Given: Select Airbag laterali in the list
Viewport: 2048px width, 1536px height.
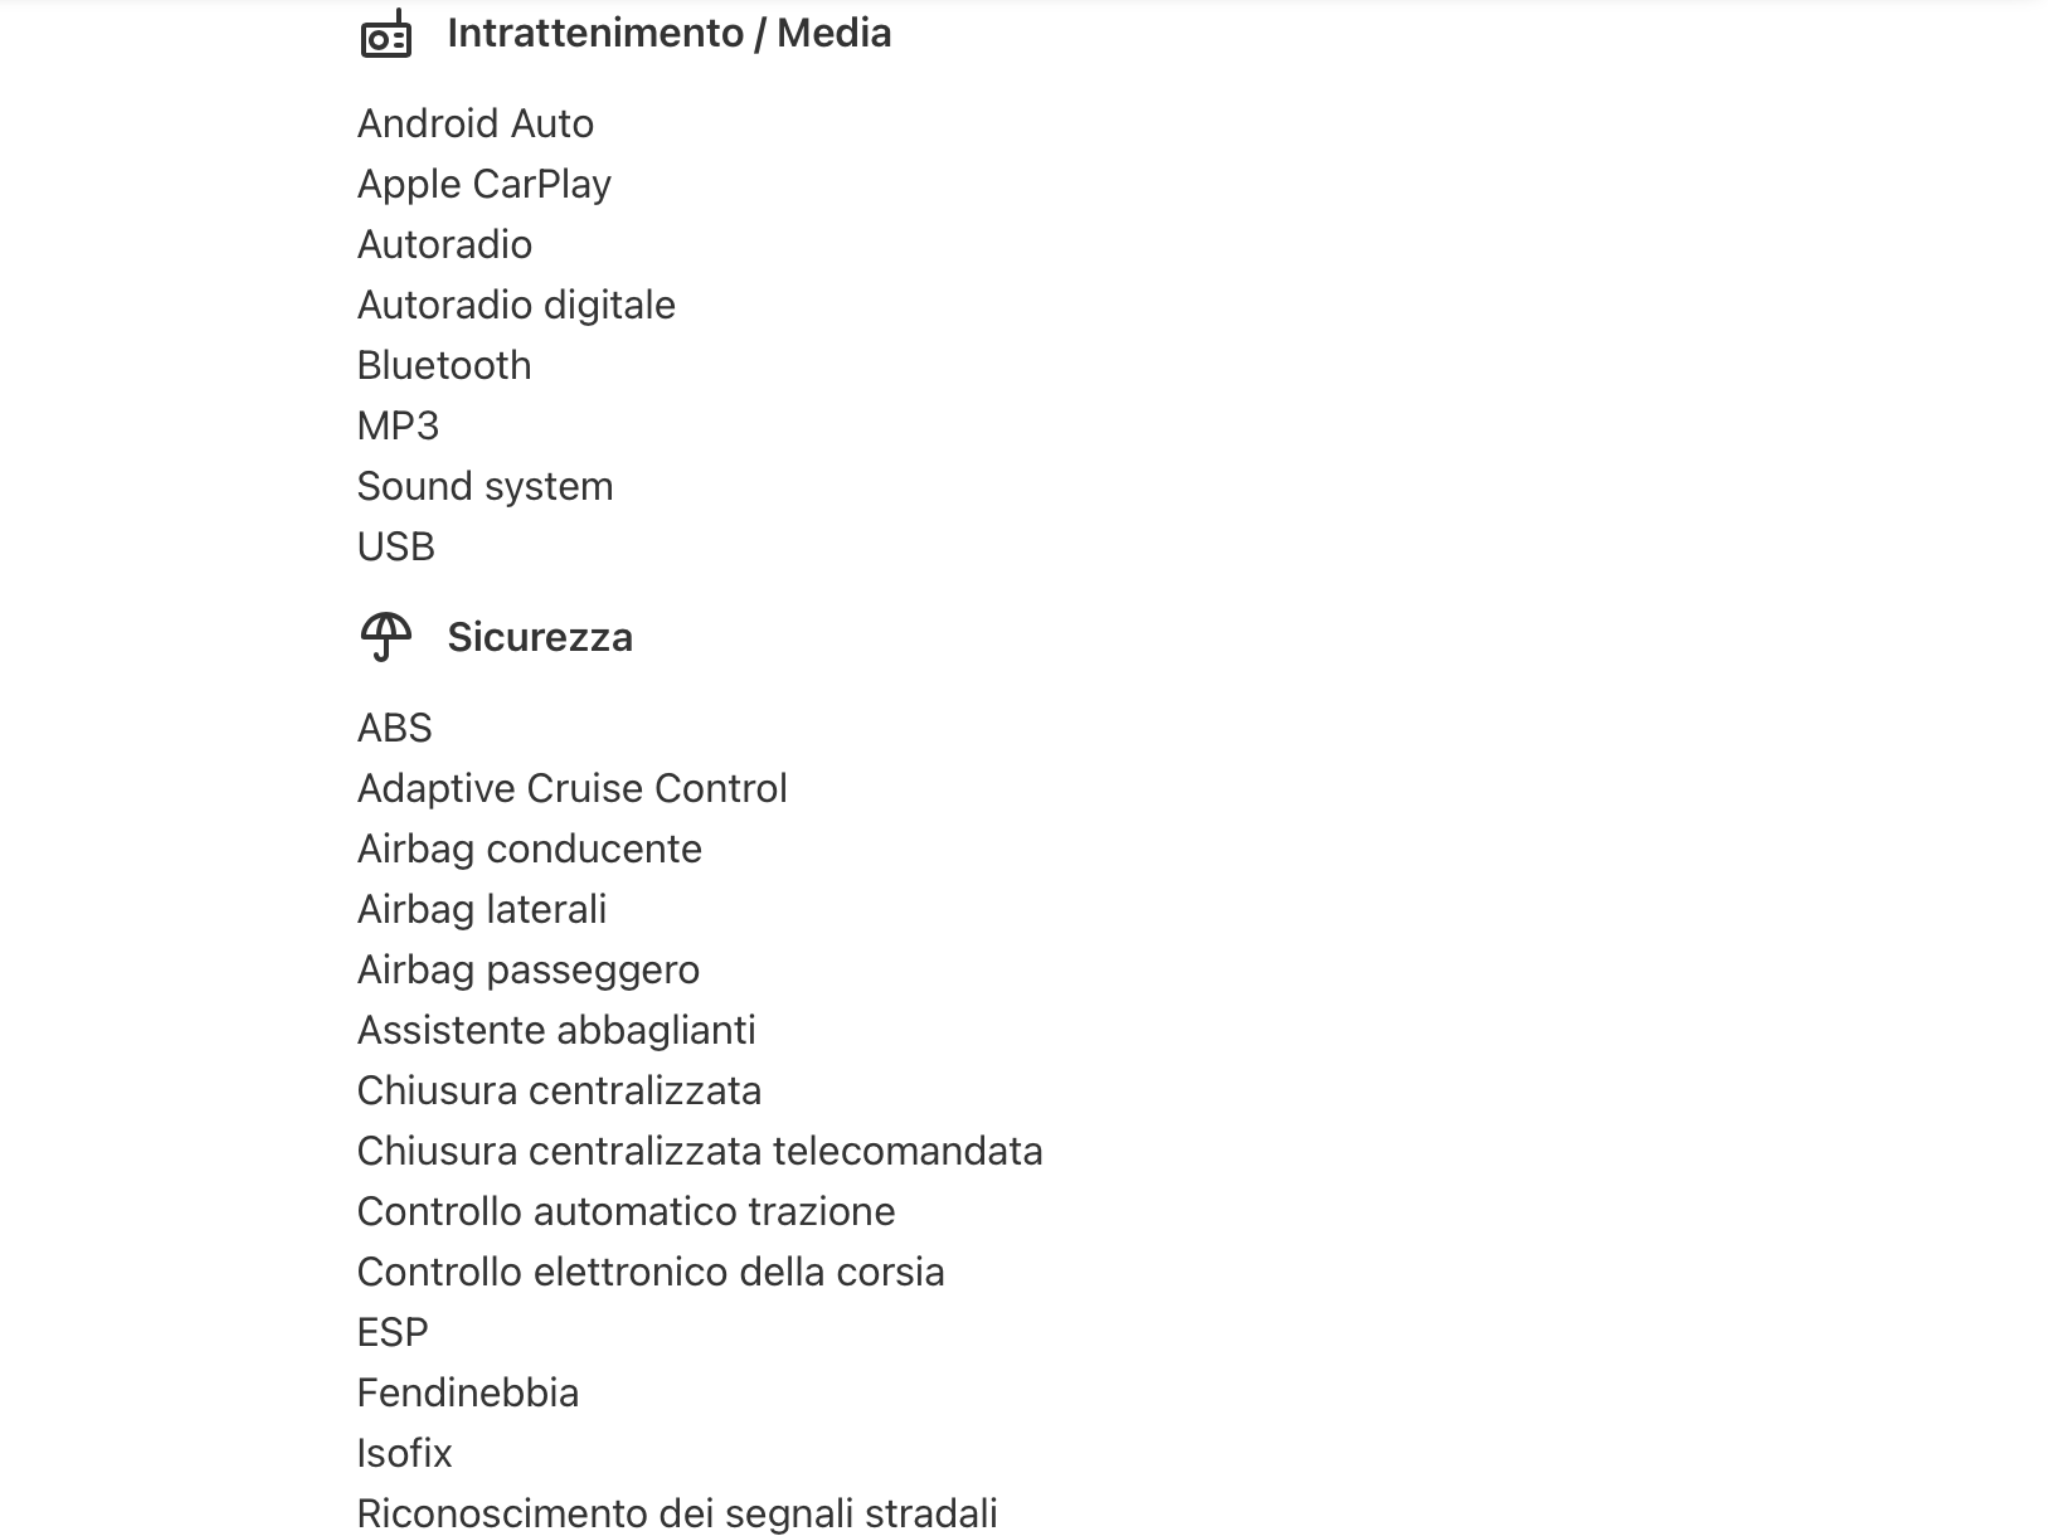Looking at the screenshot, I should click(482, 910).
